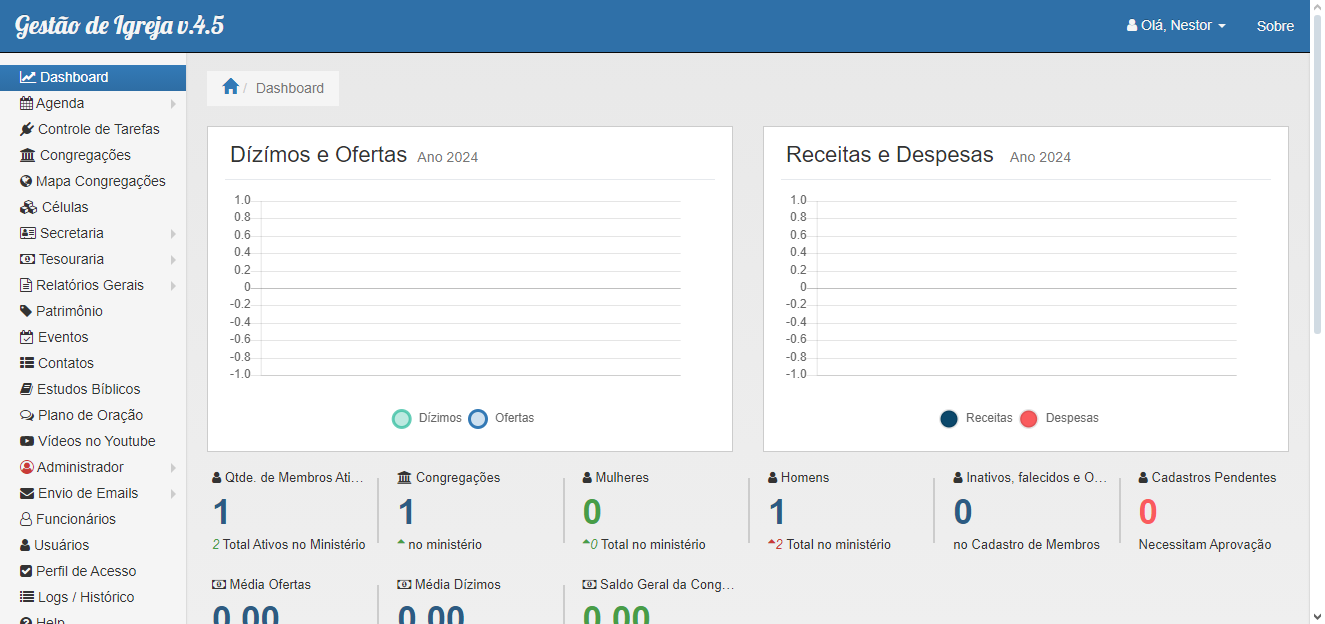Click the Plano de Oração chat icon
Screen dimensions: 1325x624
click(x=27, y=415)
